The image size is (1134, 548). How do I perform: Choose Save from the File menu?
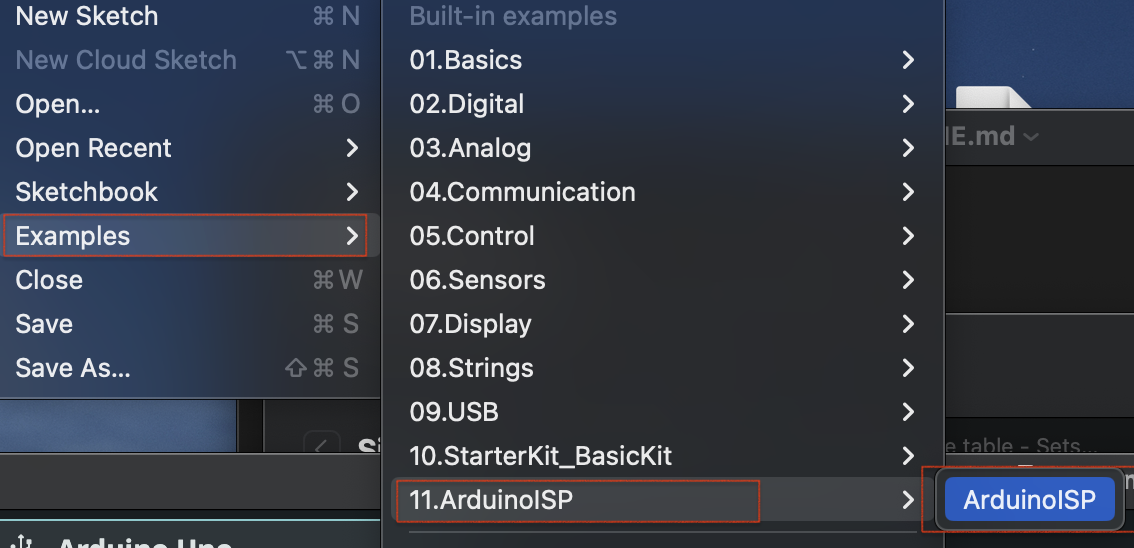pyautogui.click(x=44, y=324)
